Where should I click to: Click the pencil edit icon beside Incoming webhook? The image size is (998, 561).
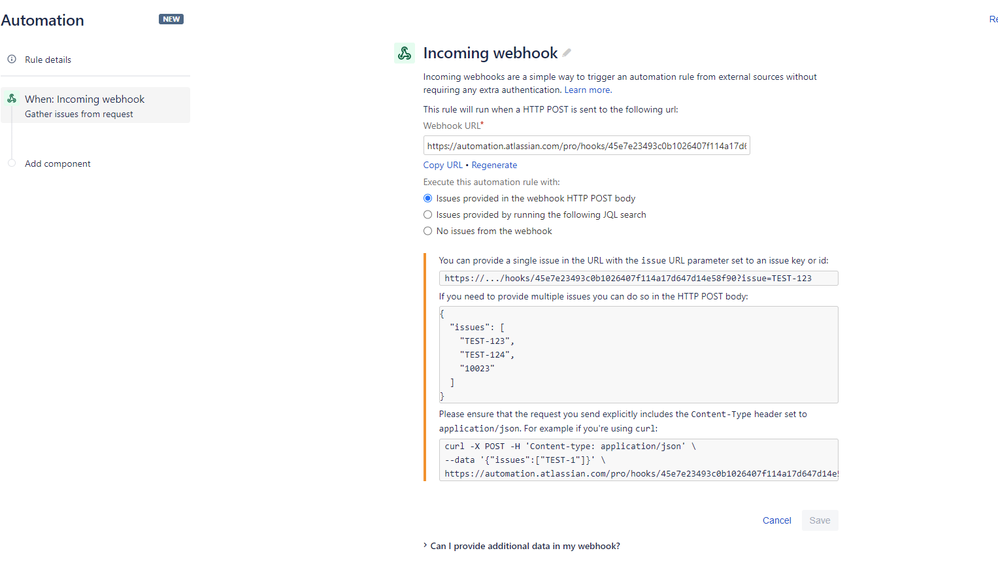point(566,53)
